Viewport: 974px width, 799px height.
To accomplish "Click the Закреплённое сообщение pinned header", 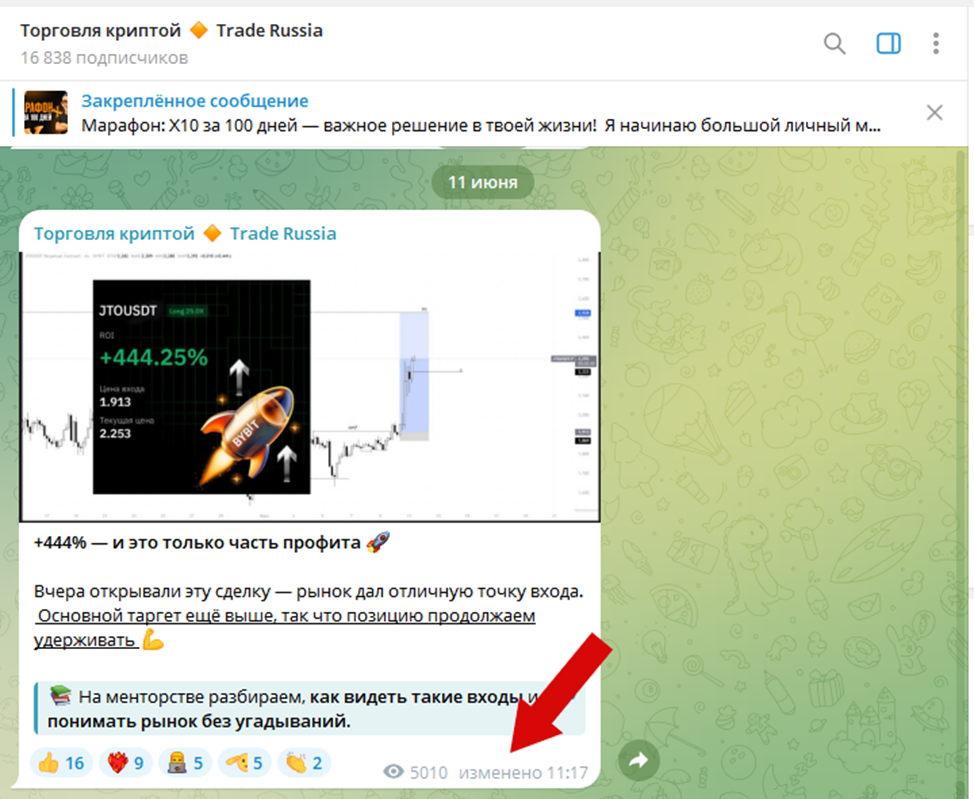I will [x=194, y=101].
